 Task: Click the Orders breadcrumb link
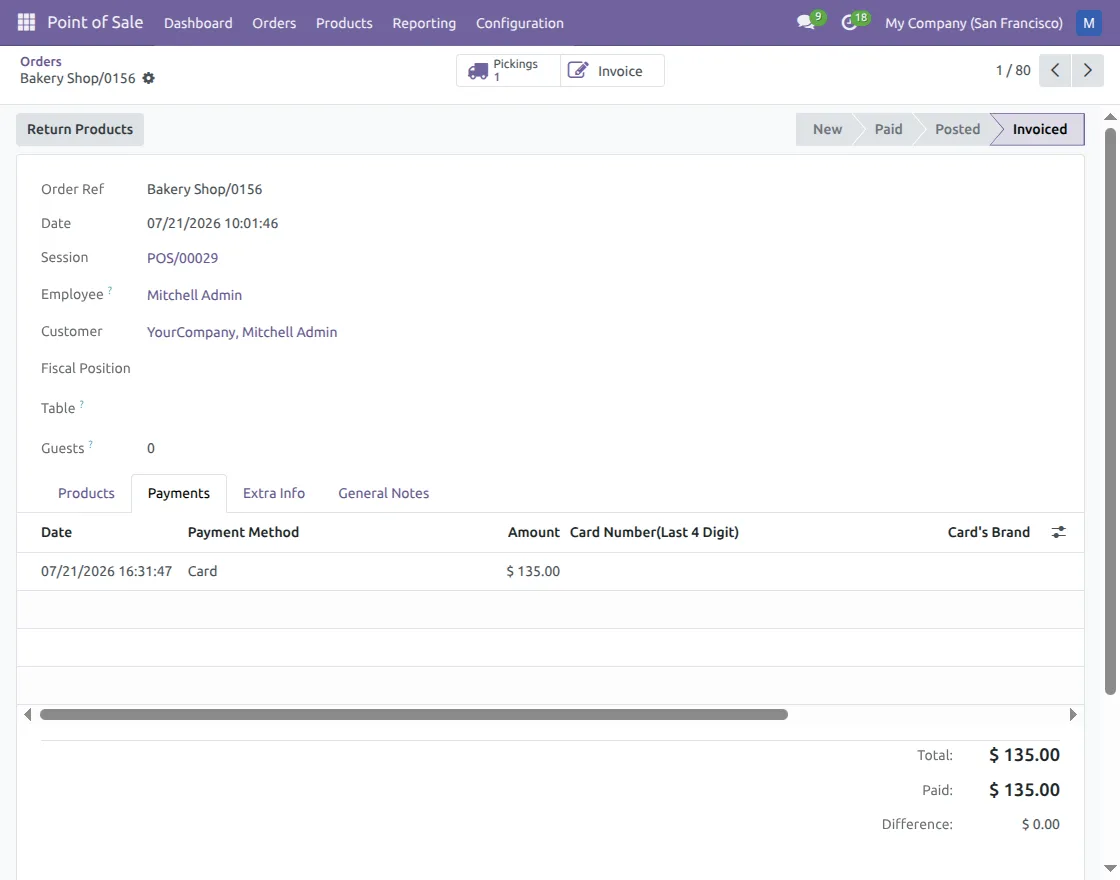(41, 61)
